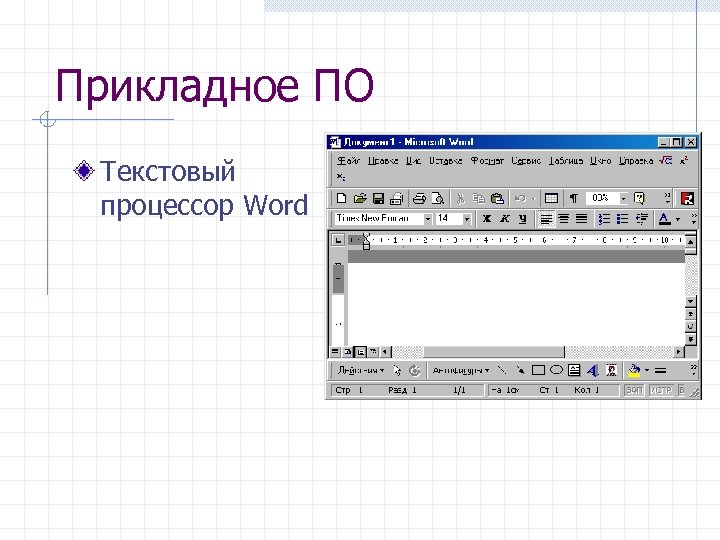
Task: Click the Free Rotate icon
Action: pos(414,370)
